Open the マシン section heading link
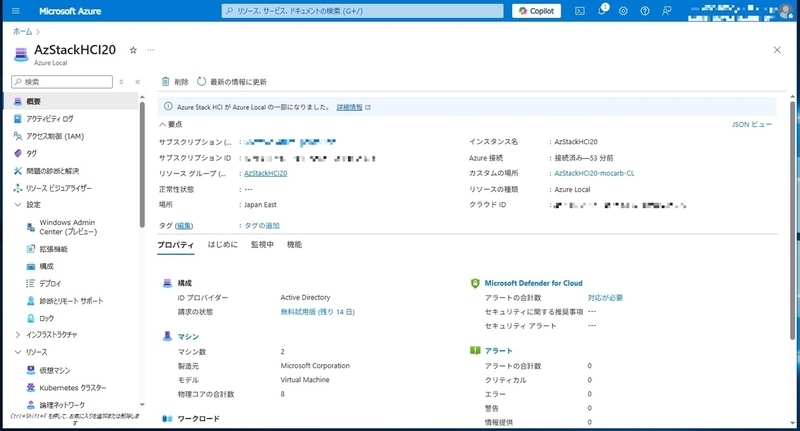 188,337
